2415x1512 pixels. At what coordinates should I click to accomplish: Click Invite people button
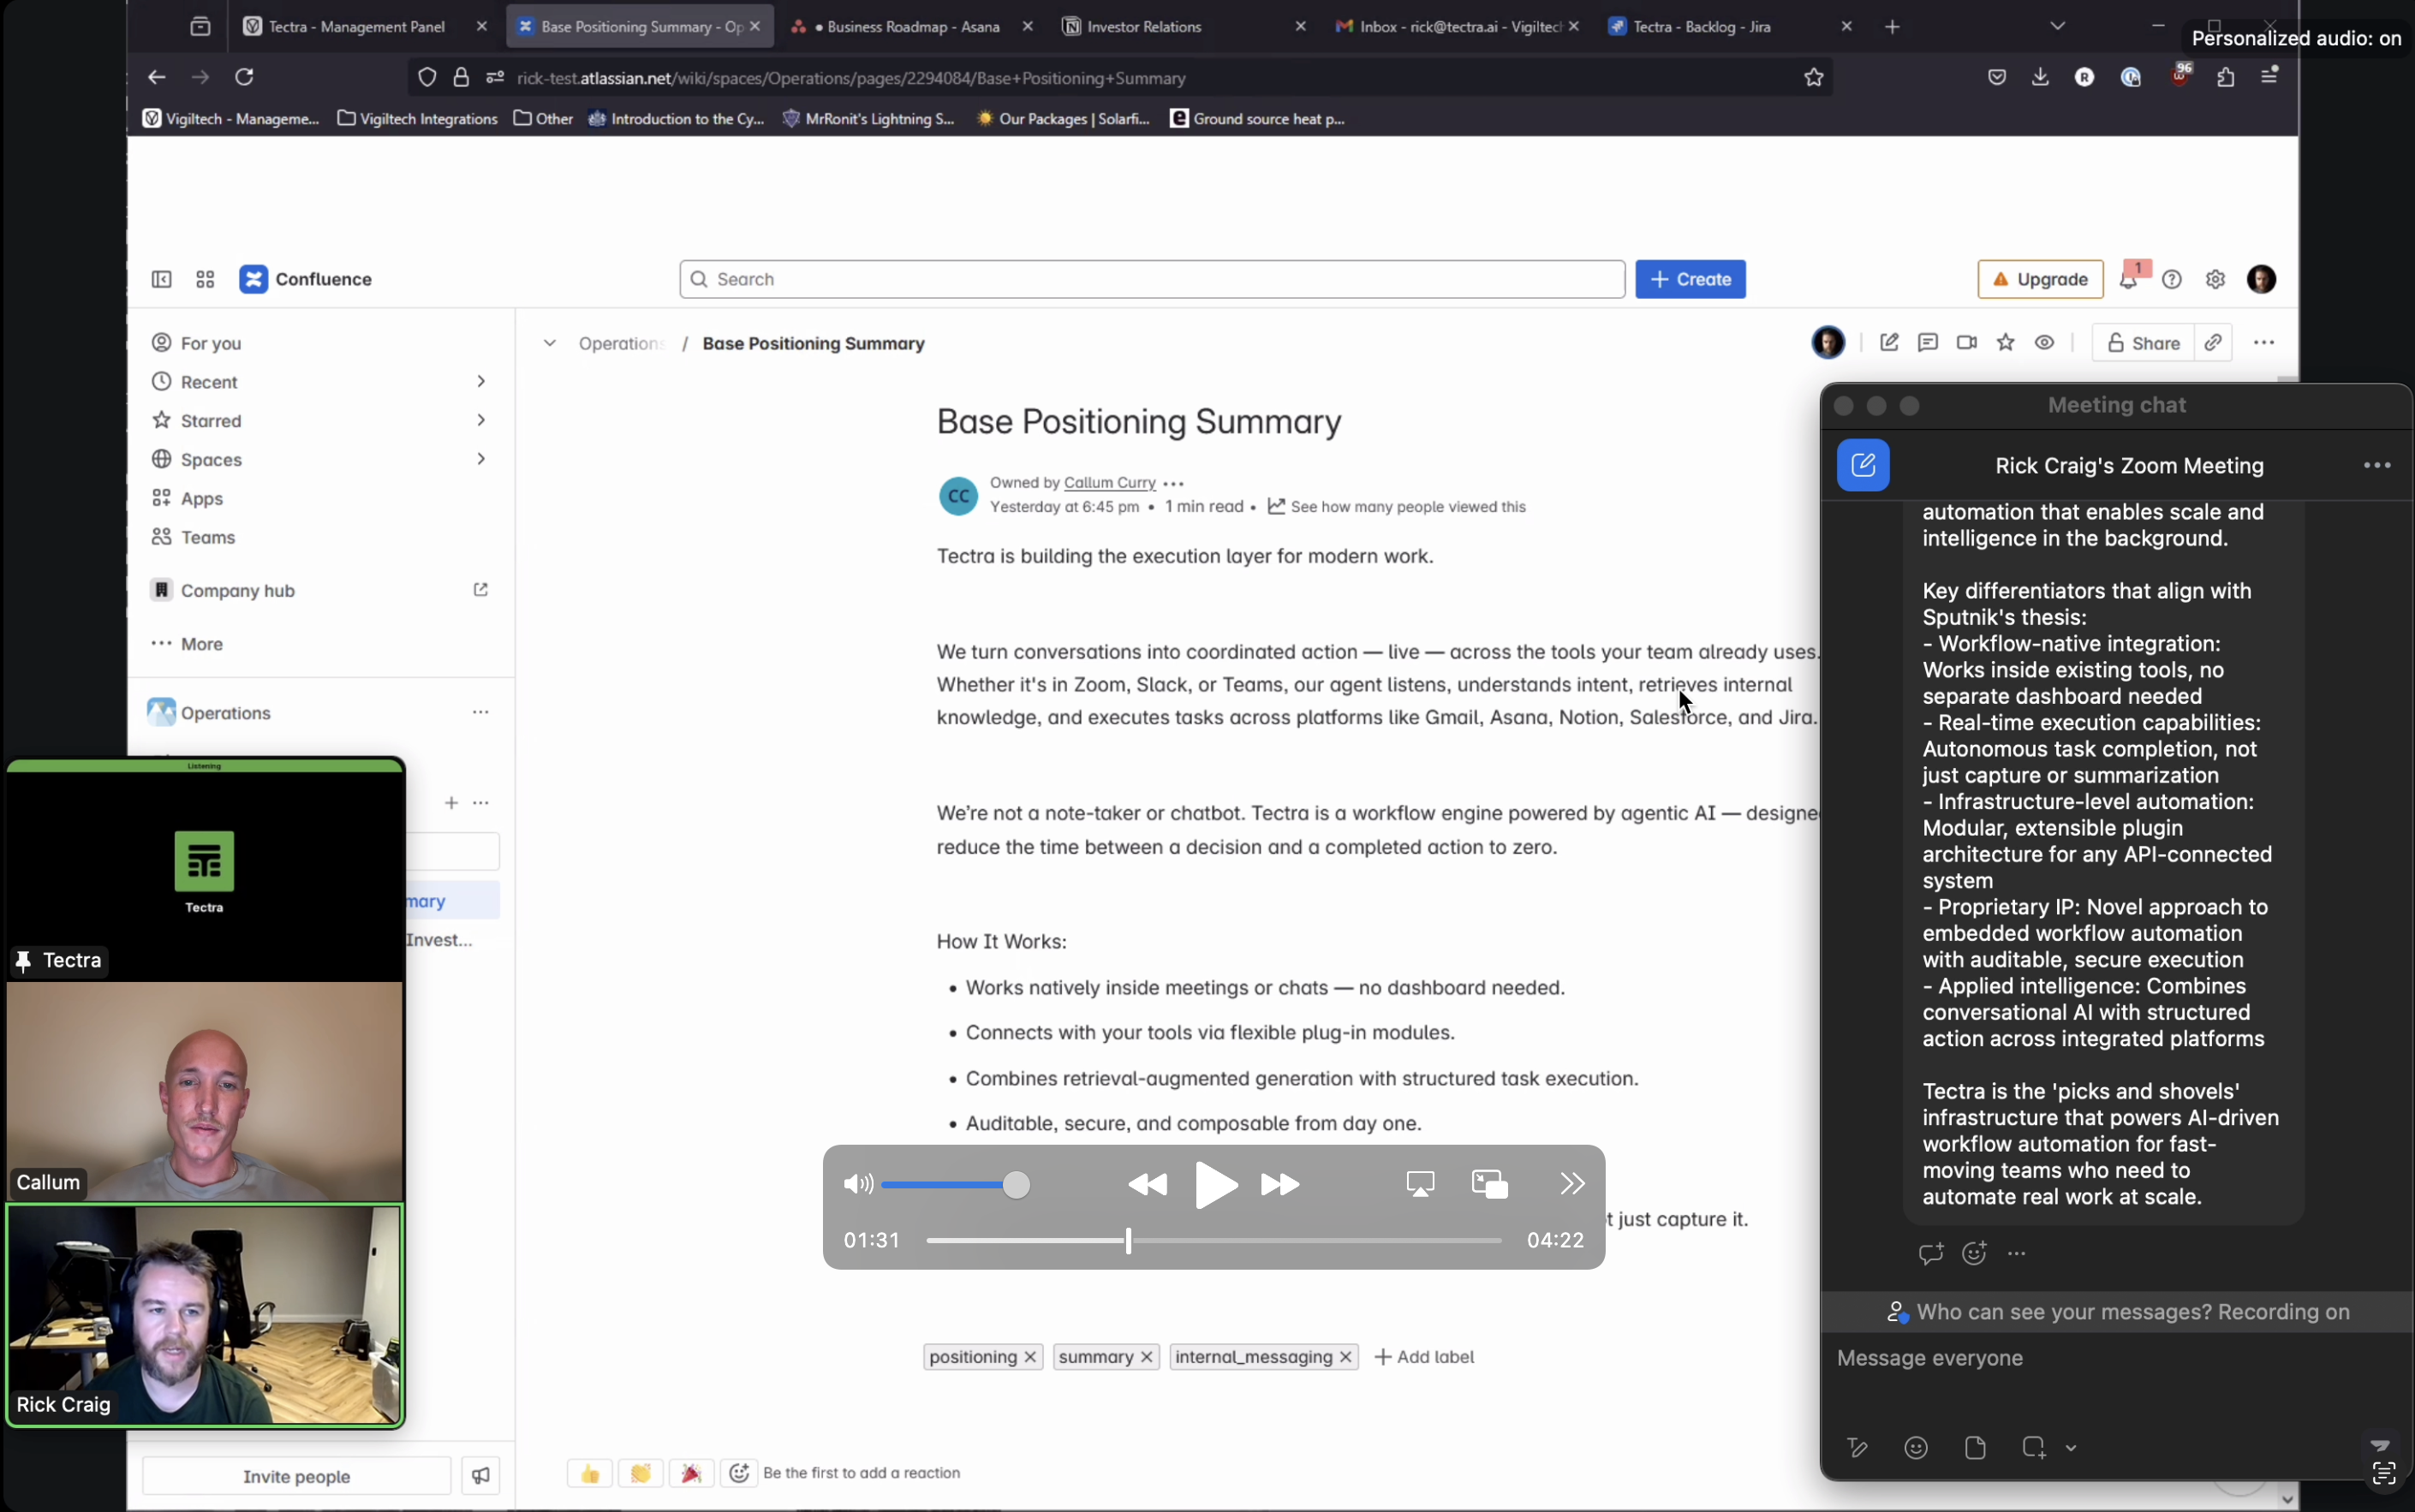click(x=296, y=1476)
